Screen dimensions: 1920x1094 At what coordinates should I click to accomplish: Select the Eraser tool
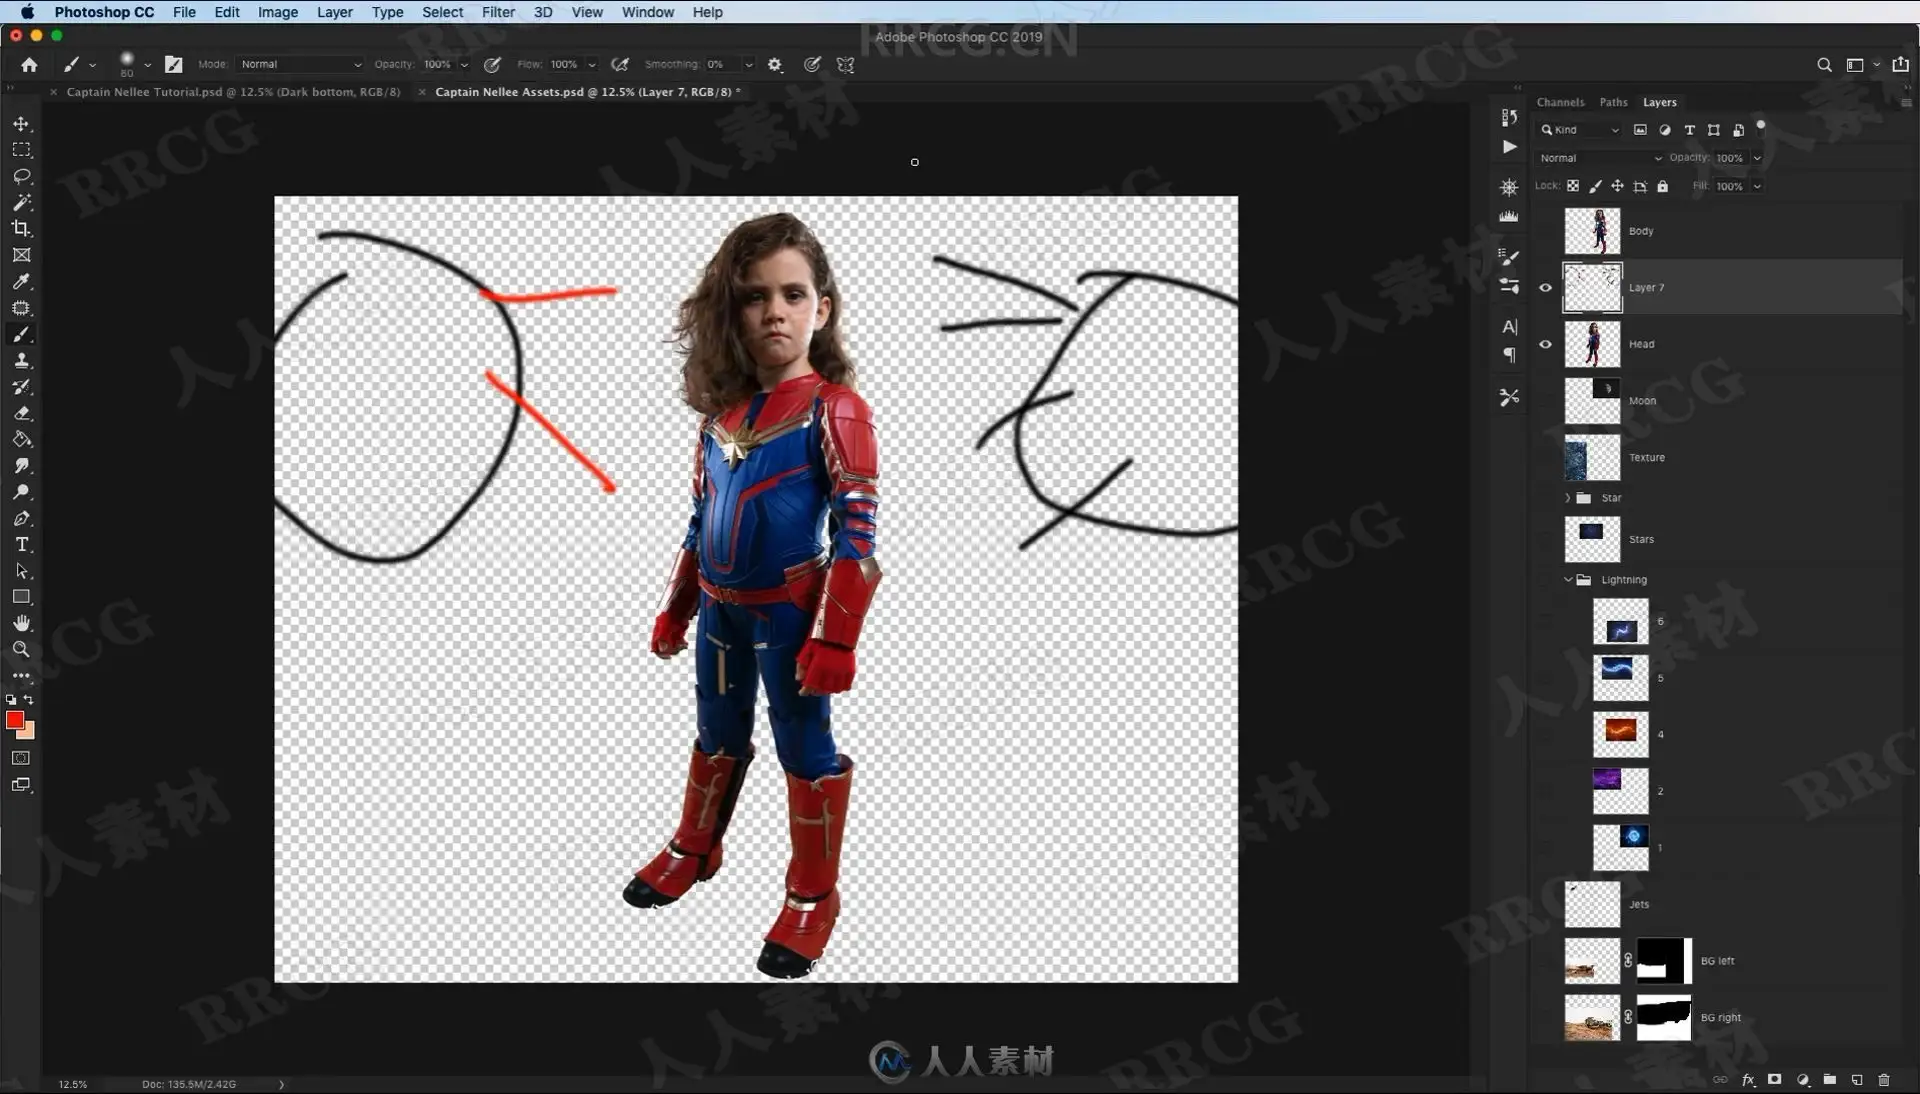[x=21, y=413]
